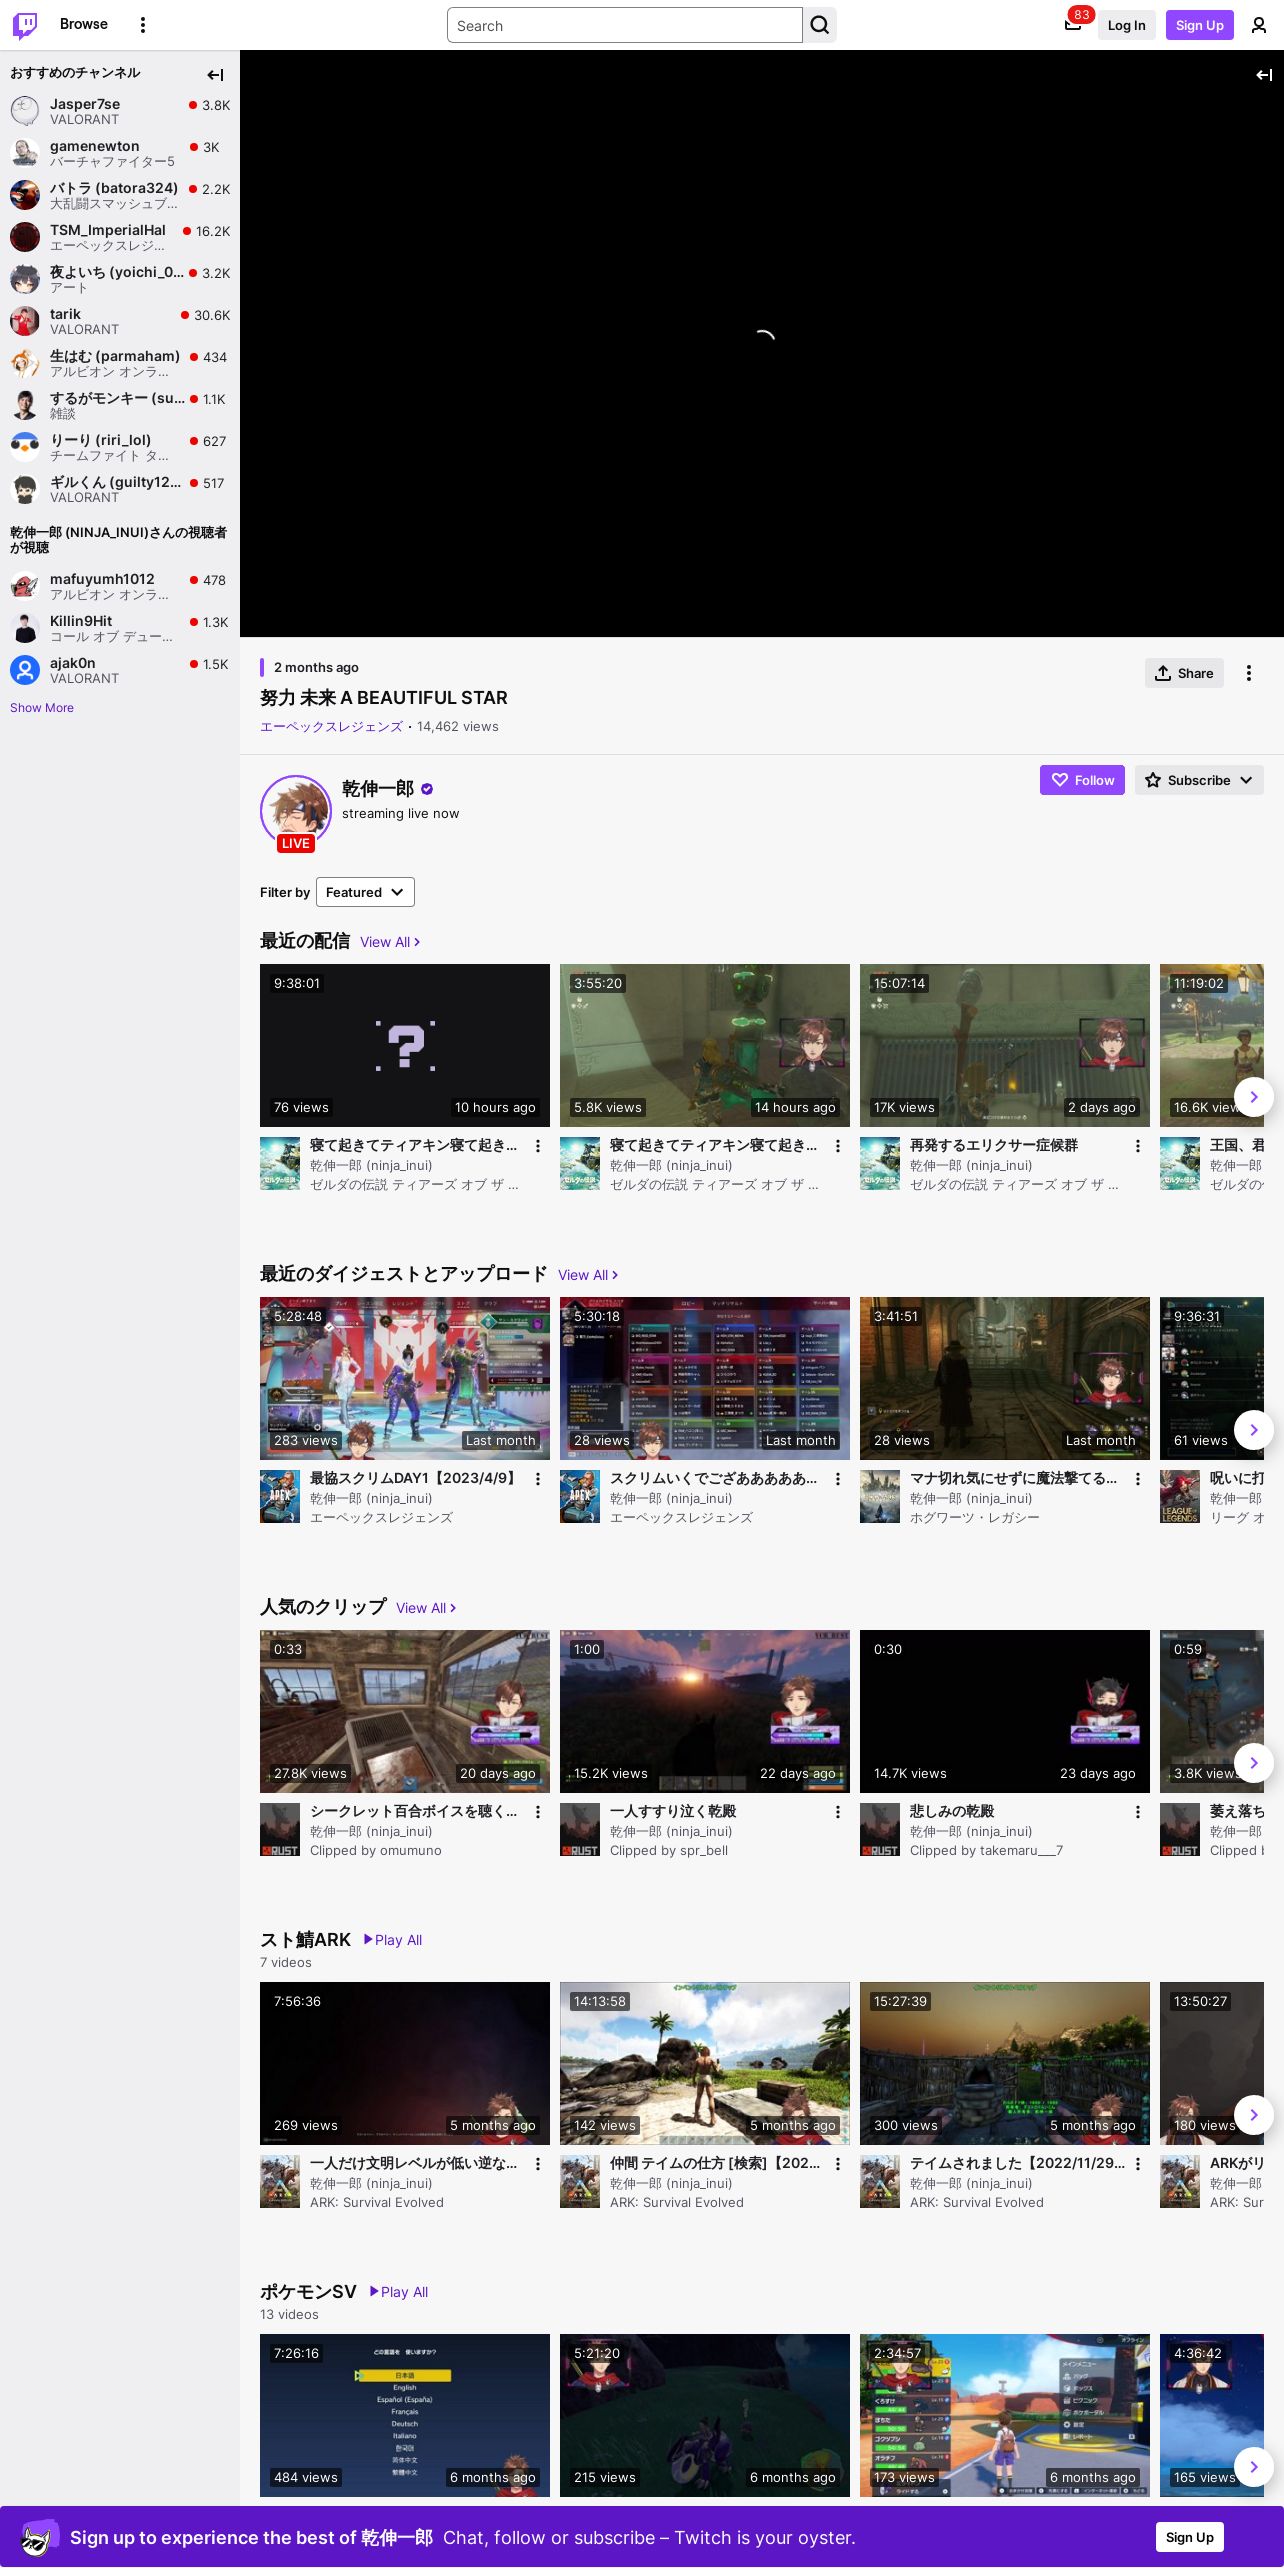Play all ポケモンSV videos

tap(399, 2292)
